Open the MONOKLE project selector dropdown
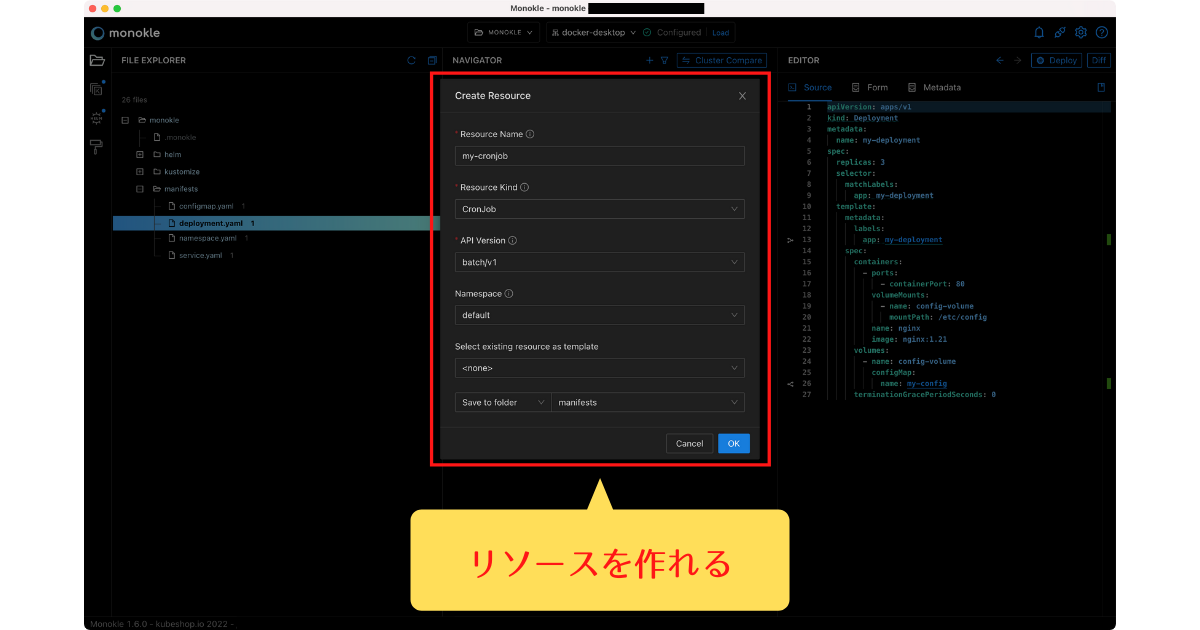 point(504,32)
